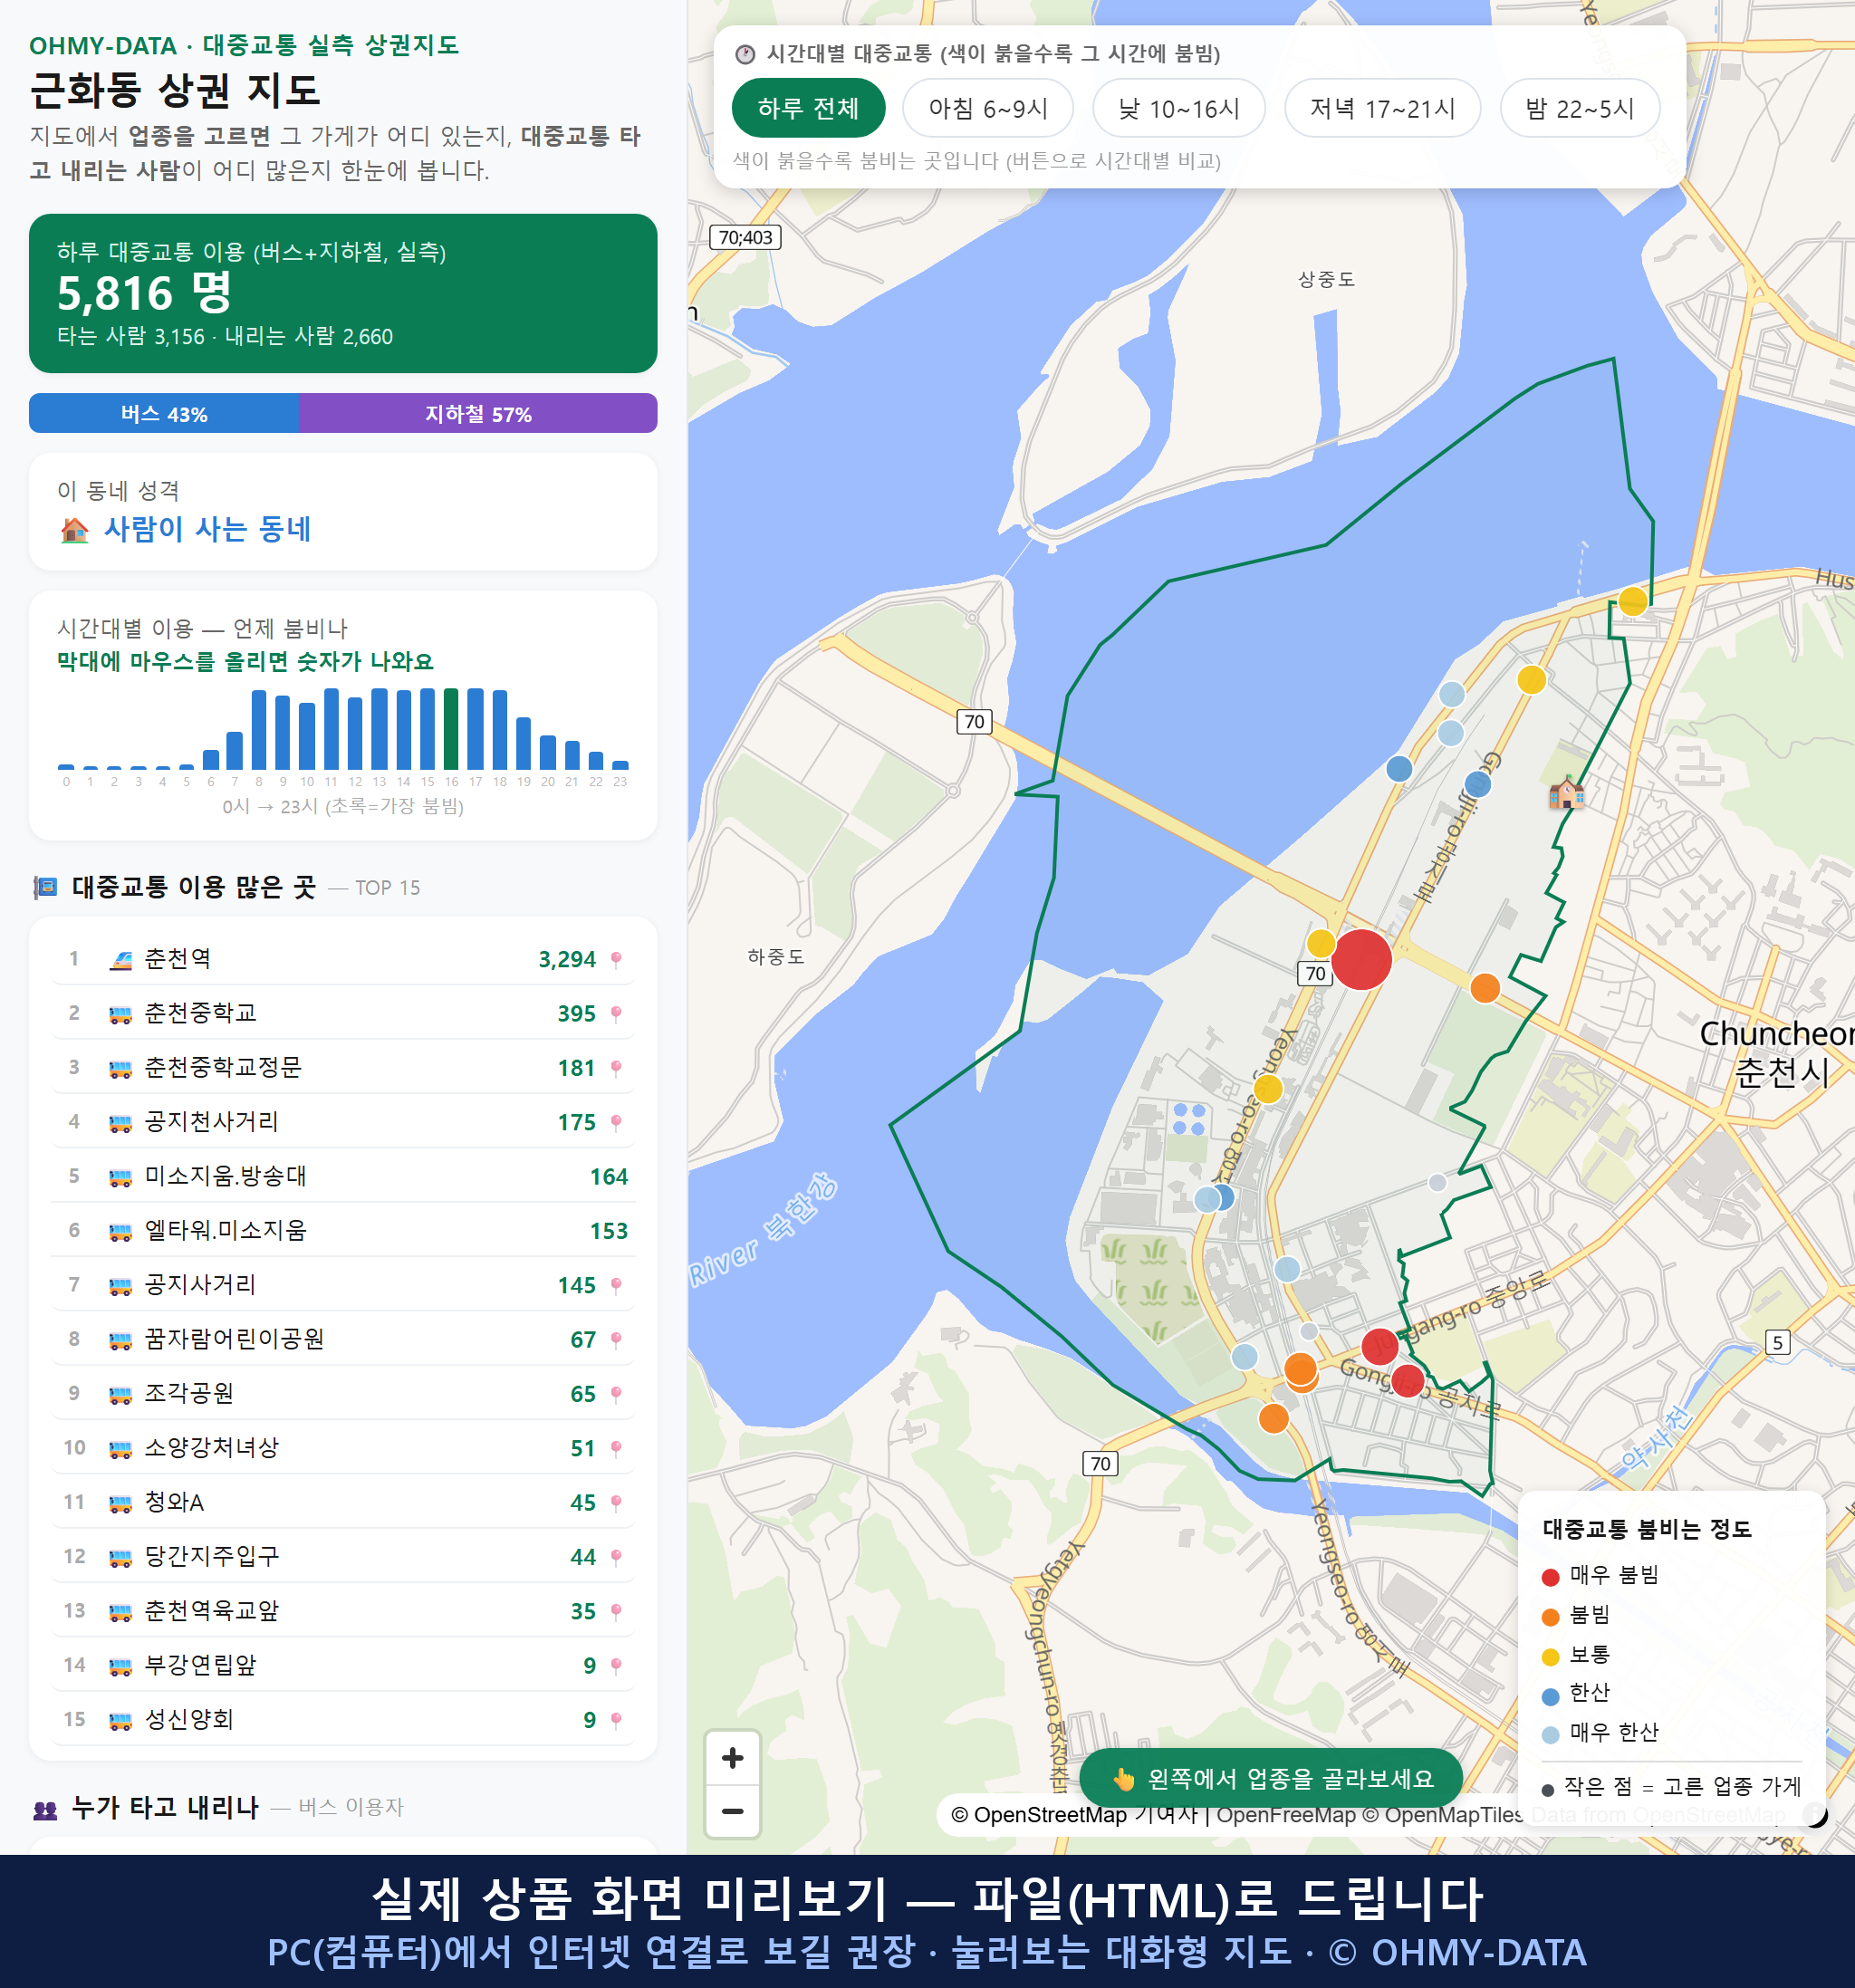This screenshot has width=1855, height=1988.
Task: Click the orange 붐빔 legend dot
Action: point(1550,1617)
